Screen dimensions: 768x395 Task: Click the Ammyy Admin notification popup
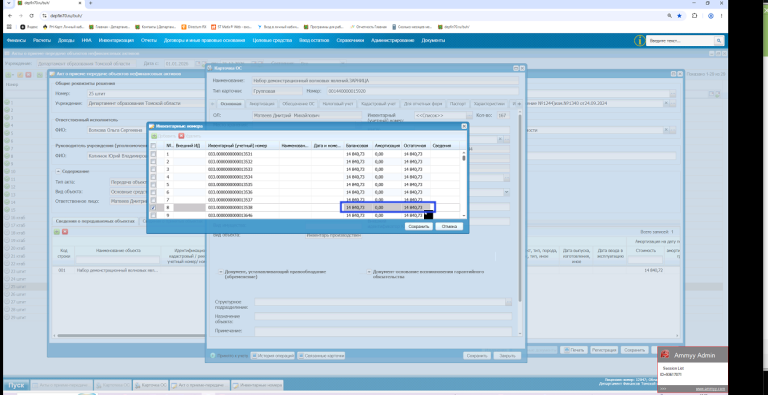692,369
